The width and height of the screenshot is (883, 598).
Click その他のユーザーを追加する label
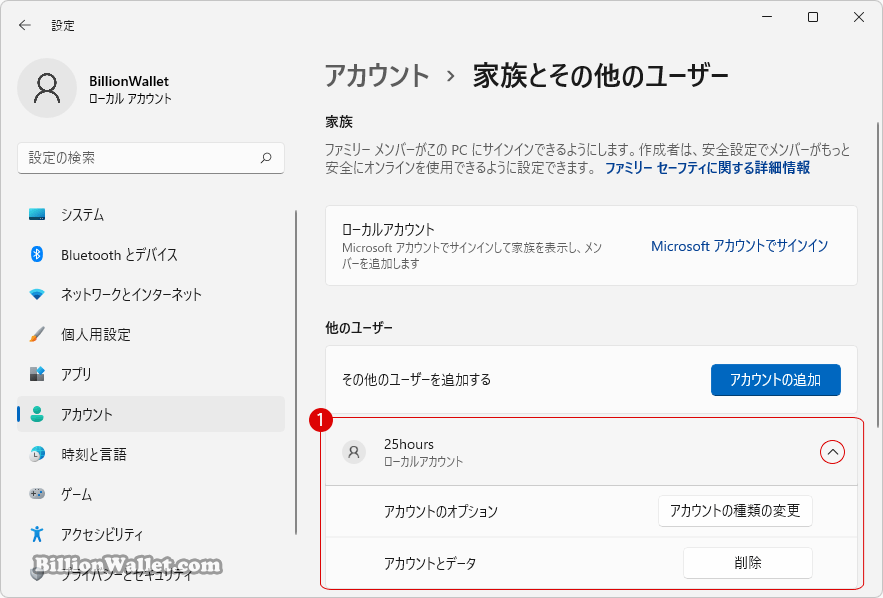pyautogui.click(x=417, y=380)
